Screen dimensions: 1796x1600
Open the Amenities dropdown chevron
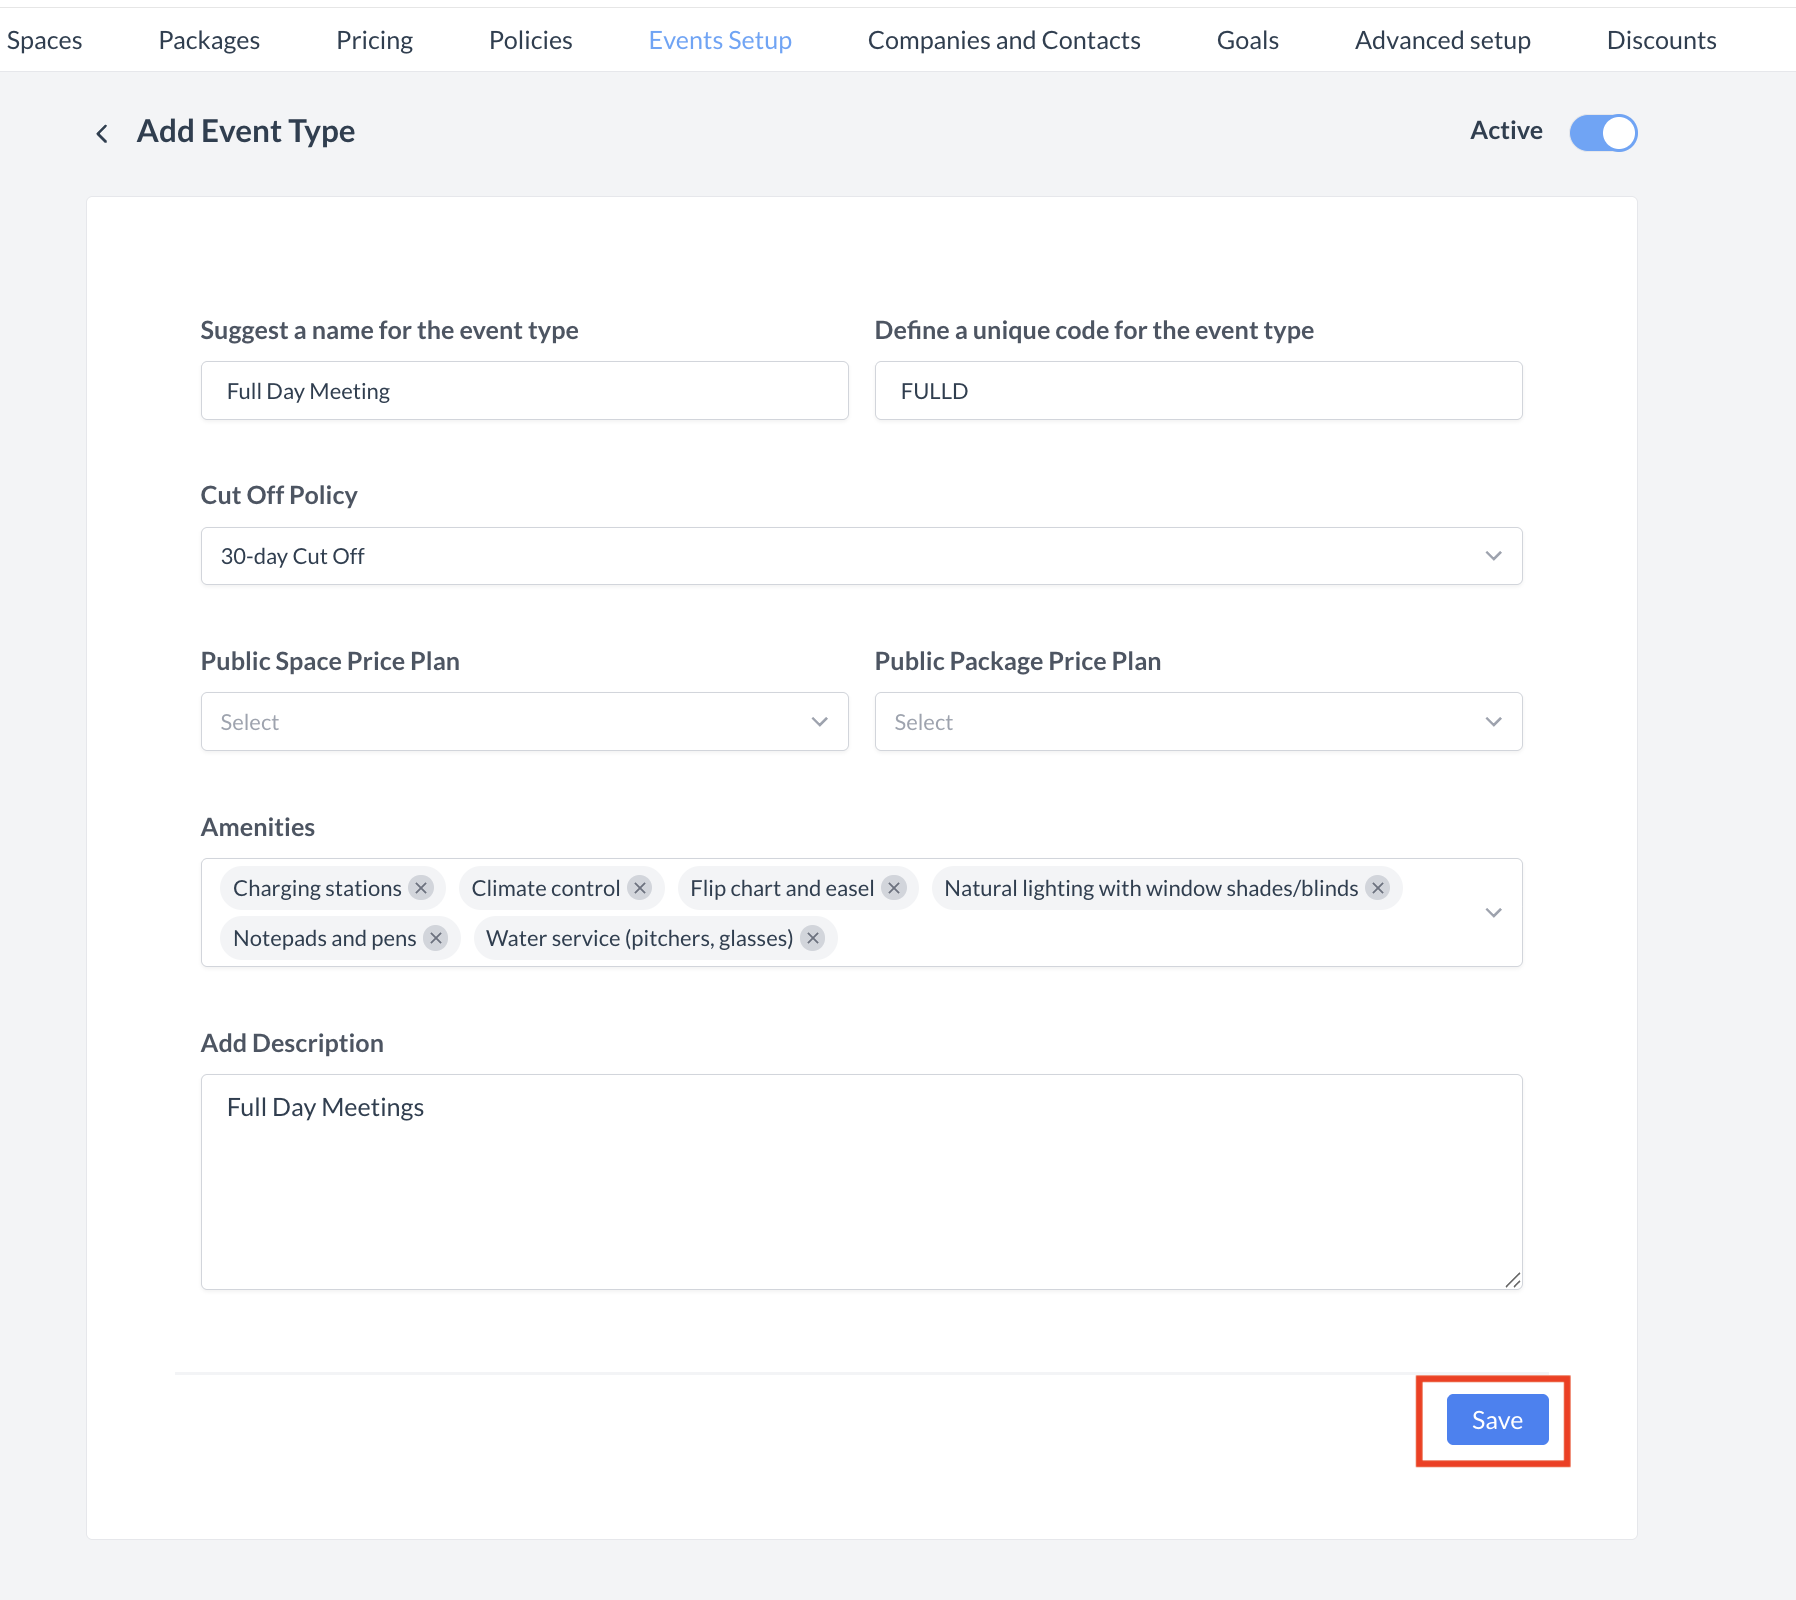coord(1493,912)
